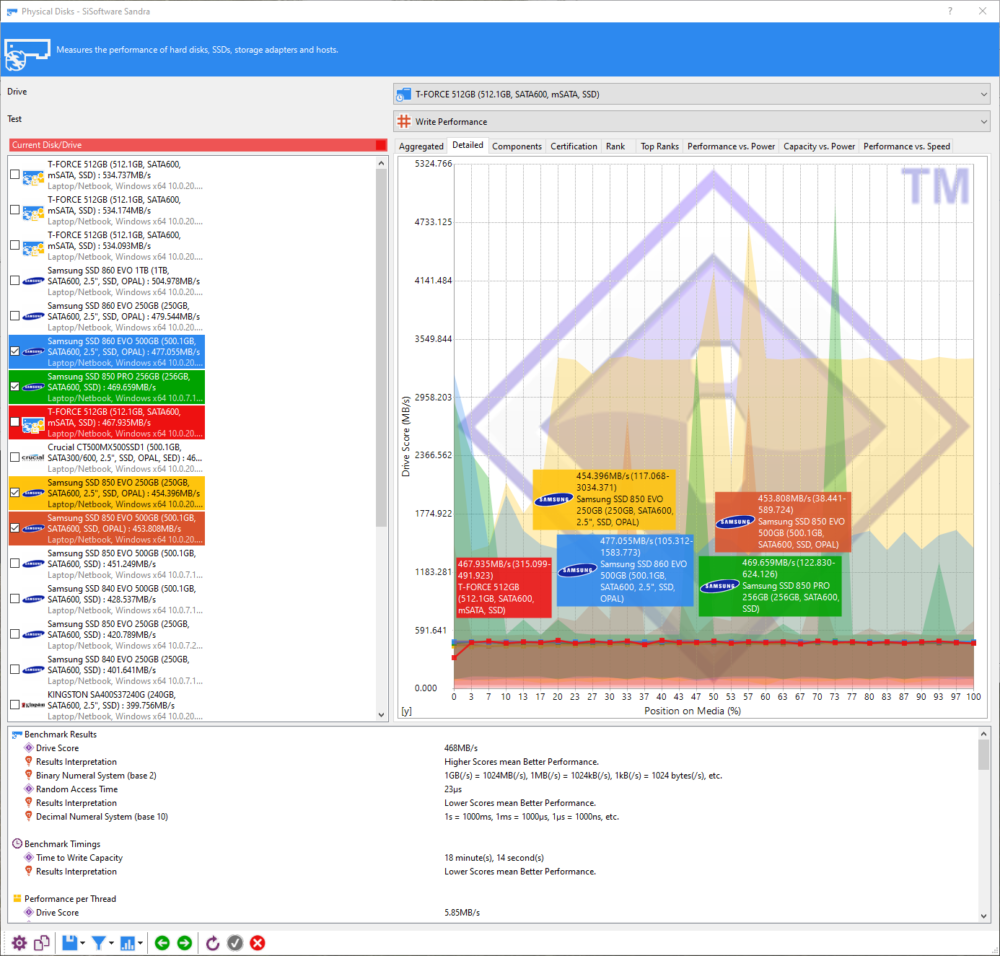Screen dimensions: 1000x956
Task: Select the KINGSTON SA400S37240G list entry
Action: (107, 705)
